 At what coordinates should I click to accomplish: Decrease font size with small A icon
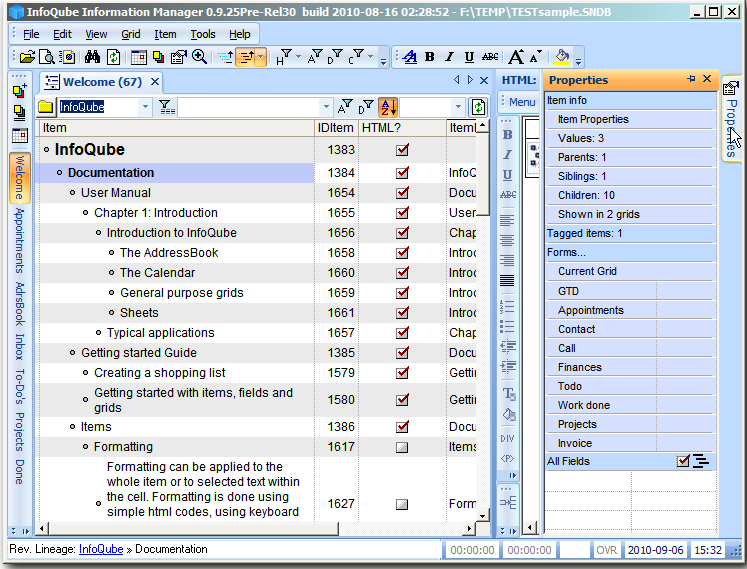coord(536,57)
